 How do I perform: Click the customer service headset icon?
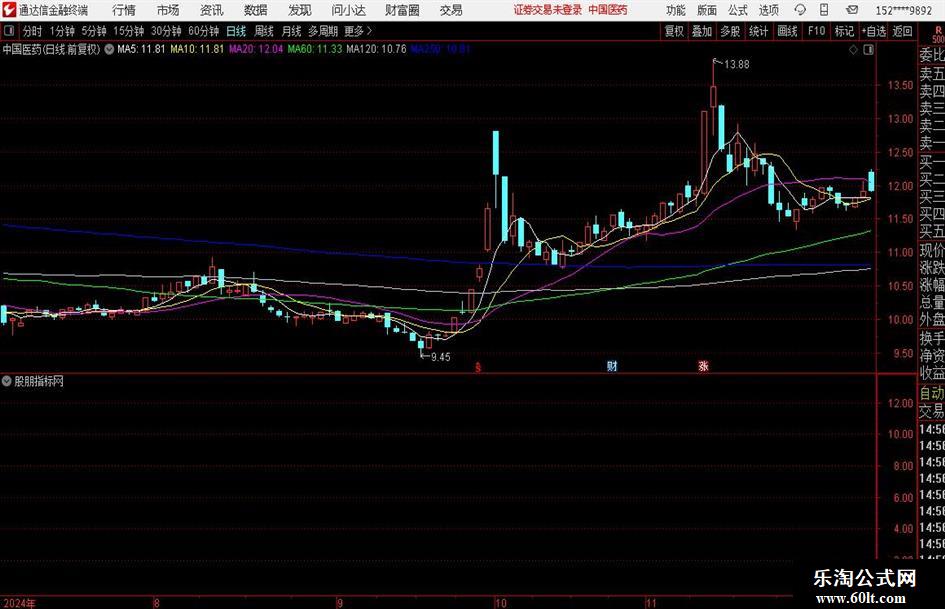[800, 10]
